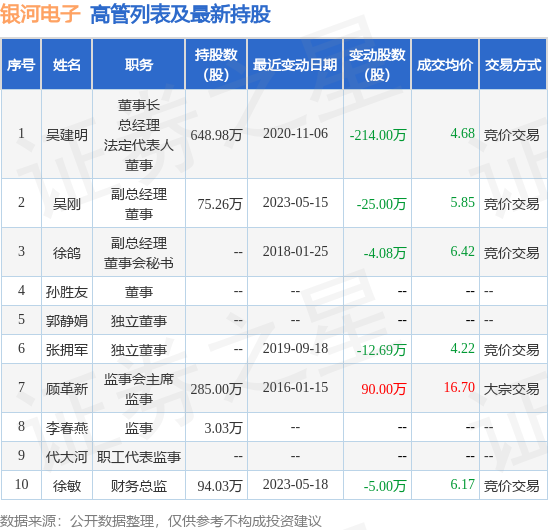Click 独立董事 in 张拥军's row
Screen dimensions: 548x530
(139, 350)
